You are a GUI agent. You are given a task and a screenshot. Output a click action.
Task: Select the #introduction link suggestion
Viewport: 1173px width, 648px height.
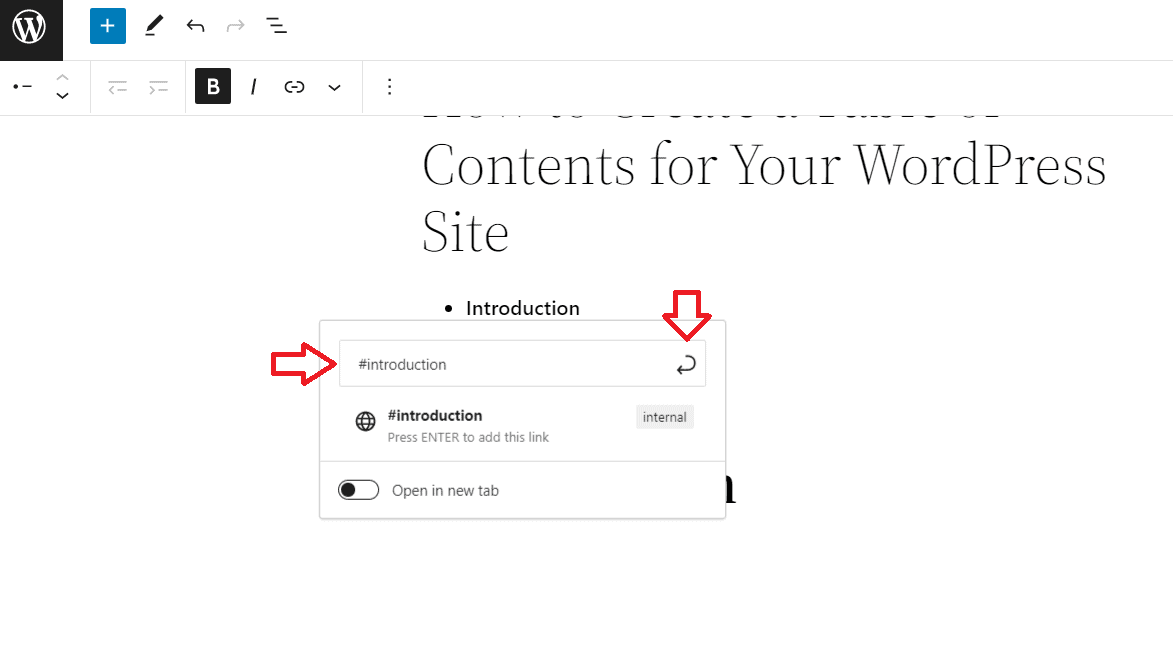click(x=523, y=426)
